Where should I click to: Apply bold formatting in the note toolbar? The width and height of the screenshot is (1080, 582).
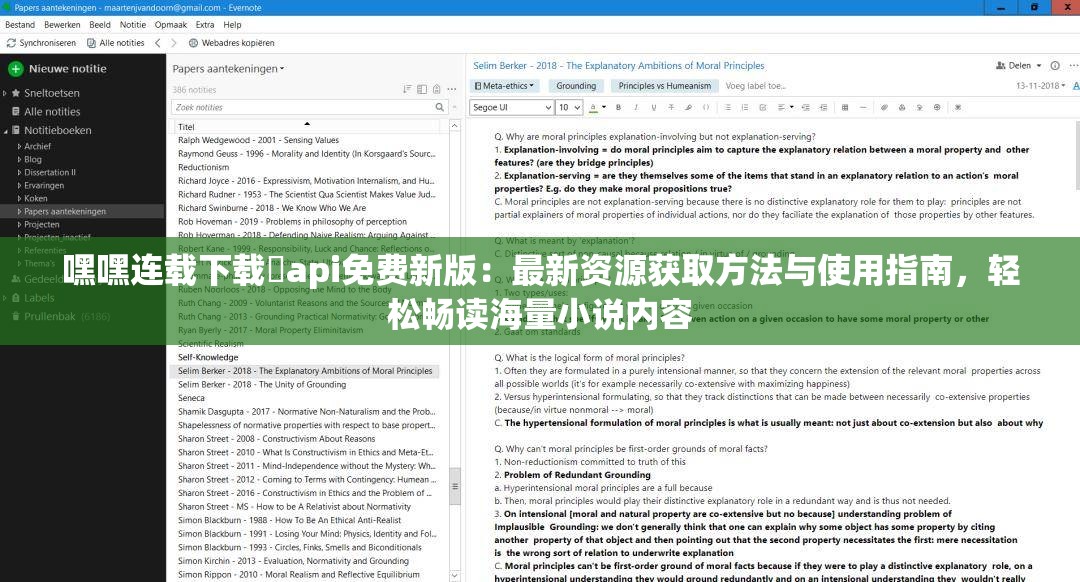pyautogui.click(x=618, y=107)
